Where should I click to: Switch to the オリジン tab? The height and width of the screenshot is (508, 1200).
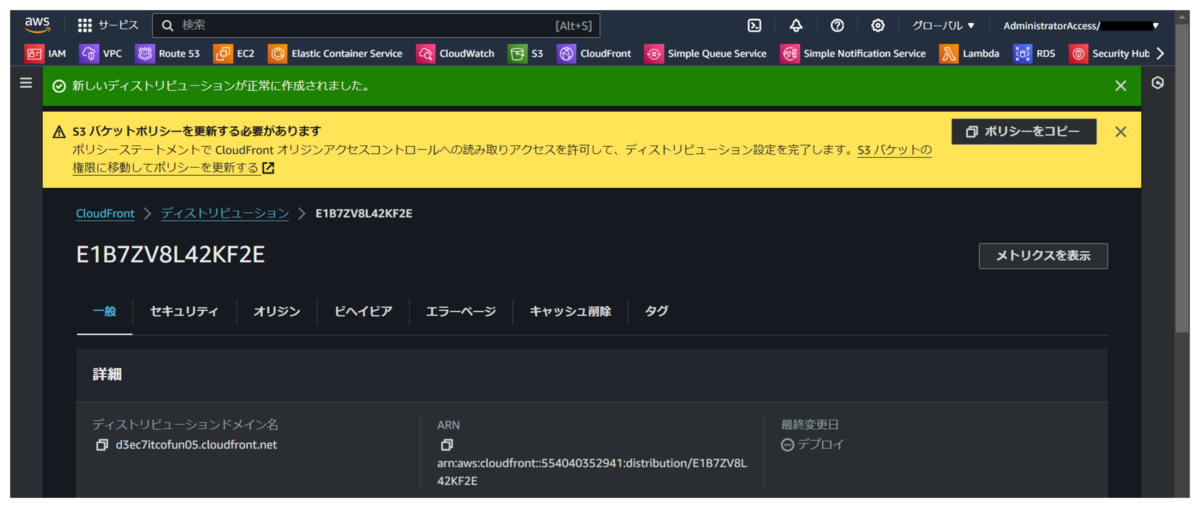(277, 311)
